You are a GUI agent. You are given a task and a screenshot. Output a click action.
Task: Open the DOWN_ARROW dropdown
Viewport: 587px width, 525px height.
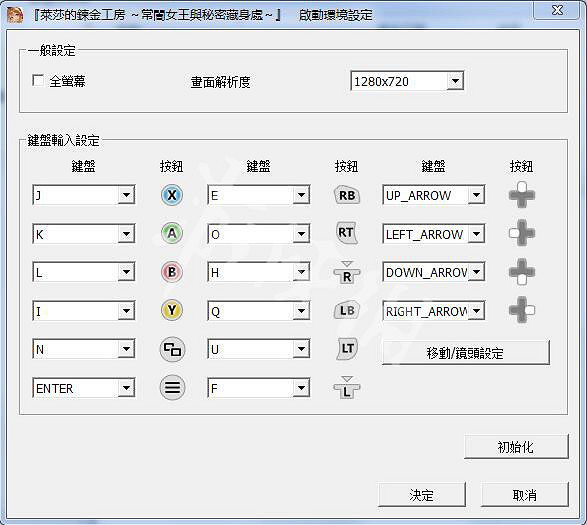click(x=434, y=272)
